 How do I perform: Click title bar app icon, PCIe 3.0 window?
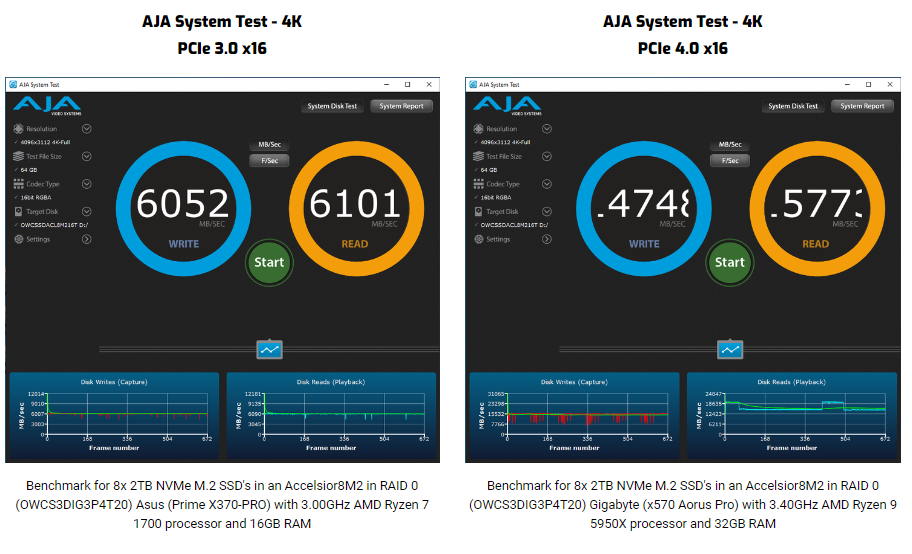(x=13, y=84)
